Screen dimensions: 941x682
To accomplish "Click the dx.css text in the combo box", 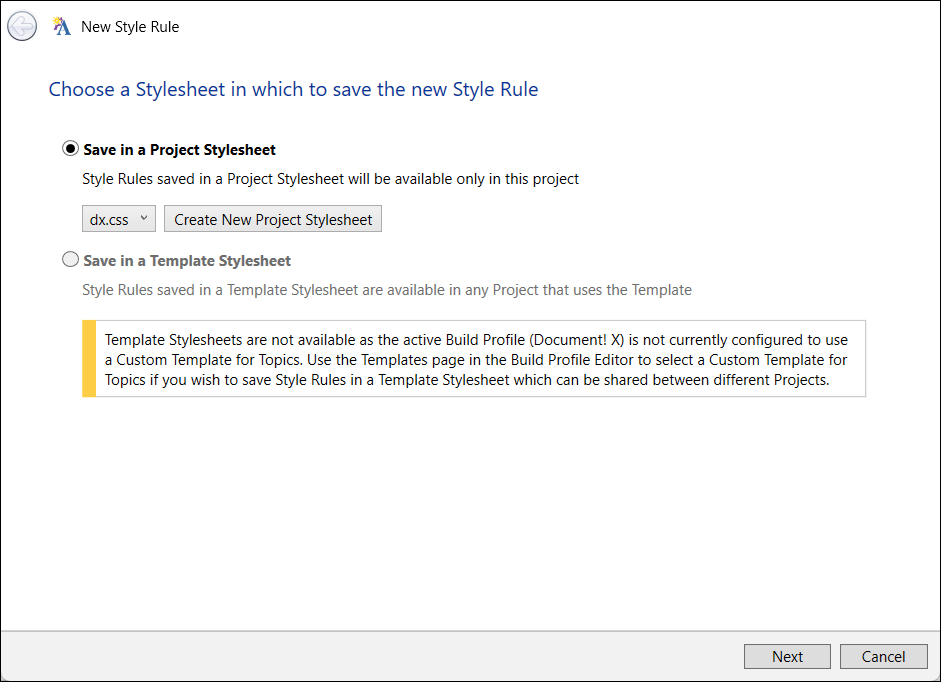I will click(x=109, y=219).
